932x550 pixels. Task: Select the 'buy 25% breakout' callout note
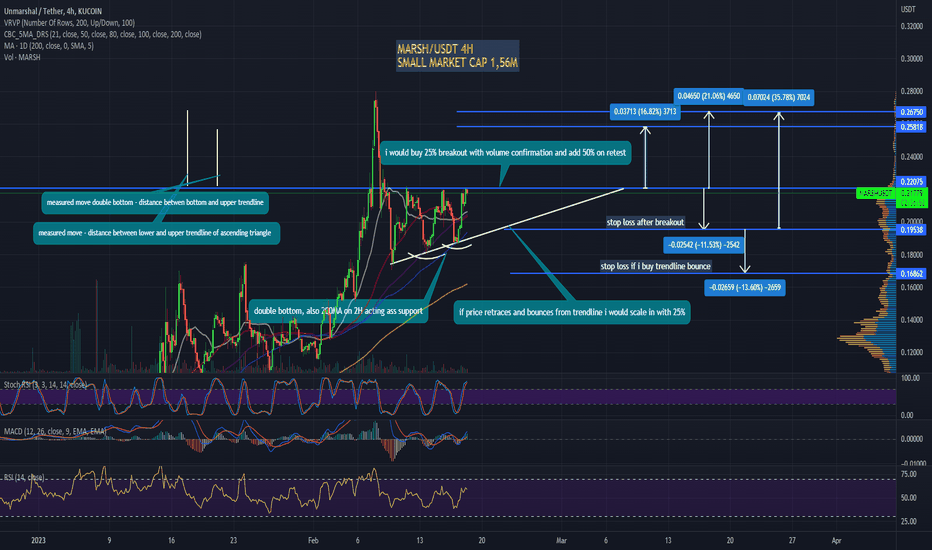[505, 153]
